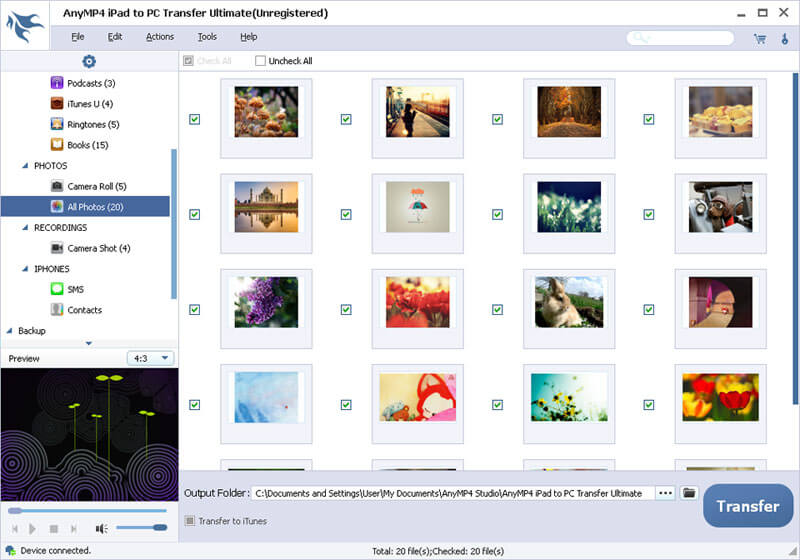Click the Output Folder path field
This screenshot has width=800, height=560.
click(453, 493)
